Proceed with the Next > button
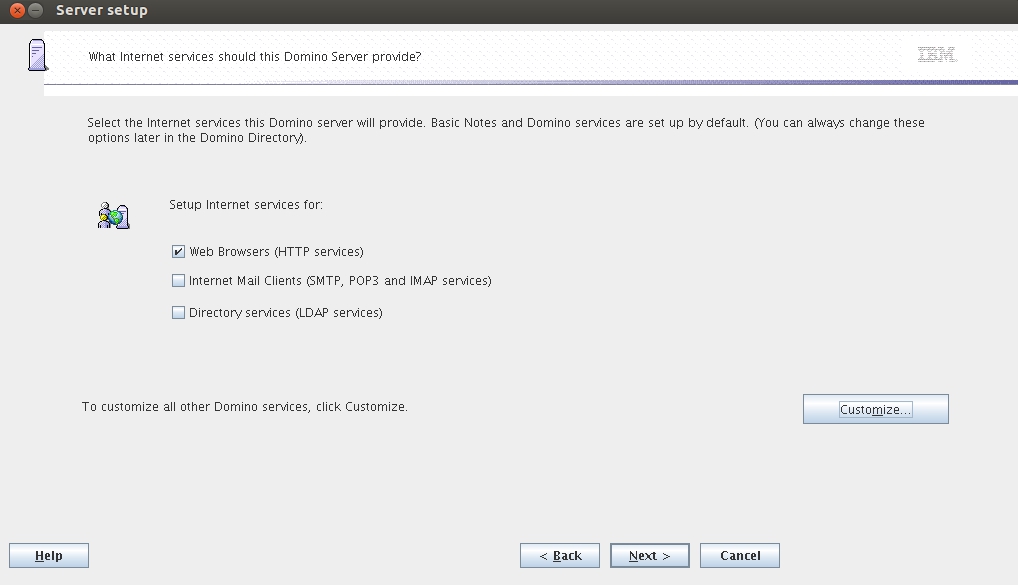Image resolution: width=1018 pixels, height=585 pixels. [649, 556]
